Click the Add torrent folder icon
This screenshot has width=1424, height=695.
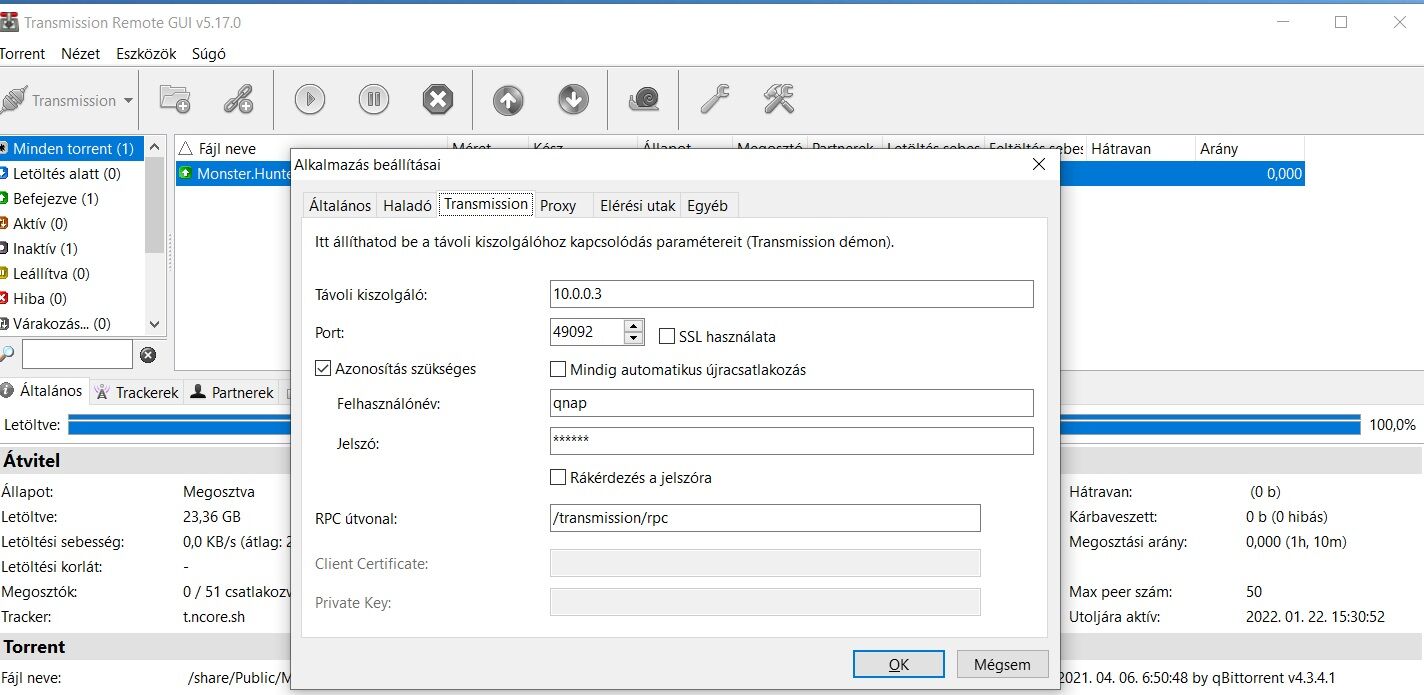click(x=175, y=99)
